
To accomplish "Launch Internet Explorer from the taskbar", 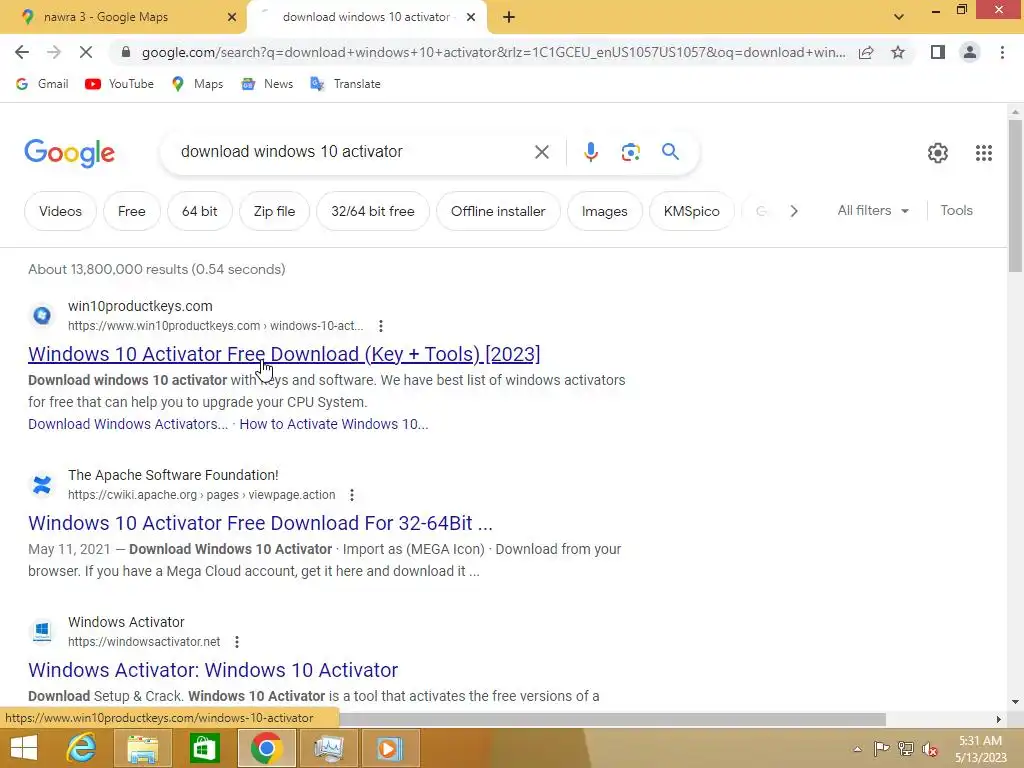I will 82,748.
